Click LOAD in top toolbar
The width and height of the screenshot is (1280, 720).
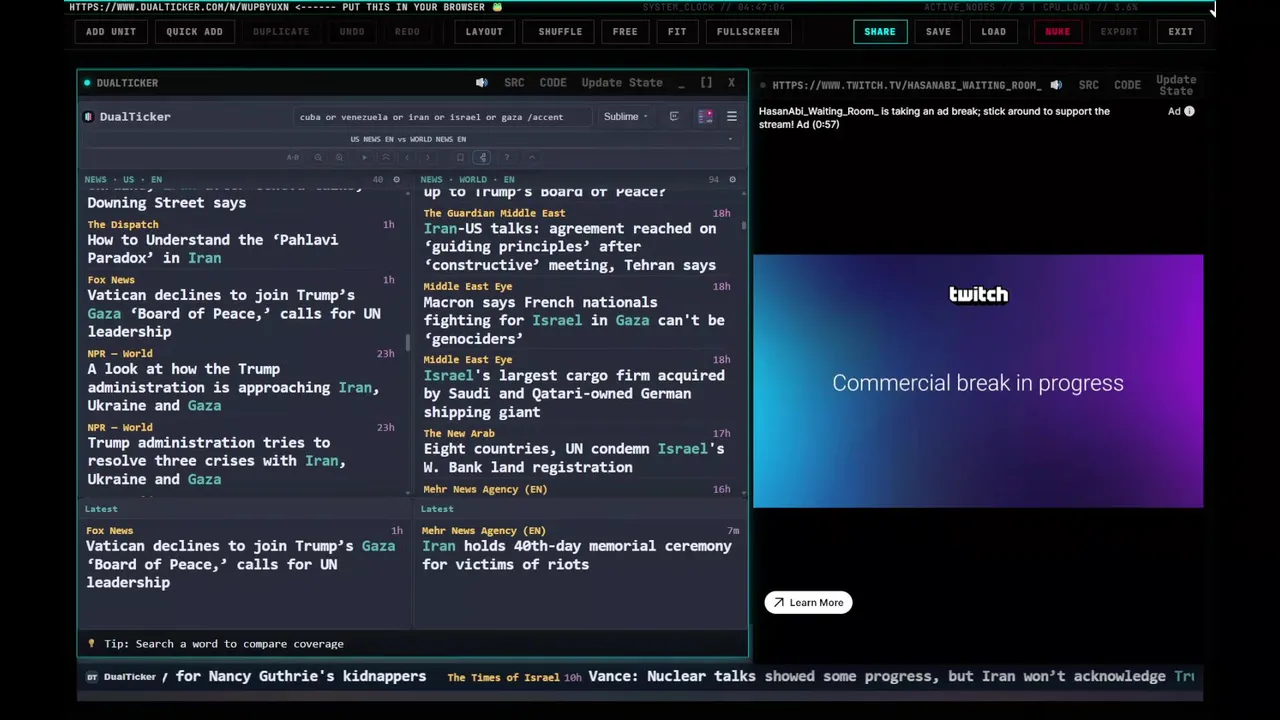click(994, 32)
